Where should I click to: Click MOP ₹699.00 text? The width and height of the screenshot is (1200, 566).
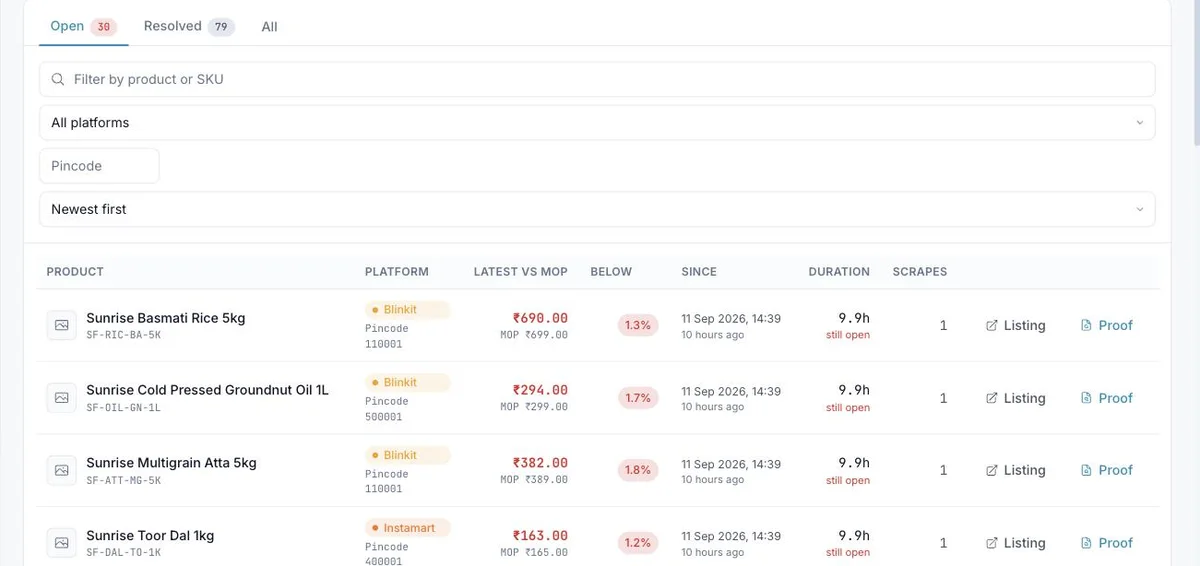point(534,335)
